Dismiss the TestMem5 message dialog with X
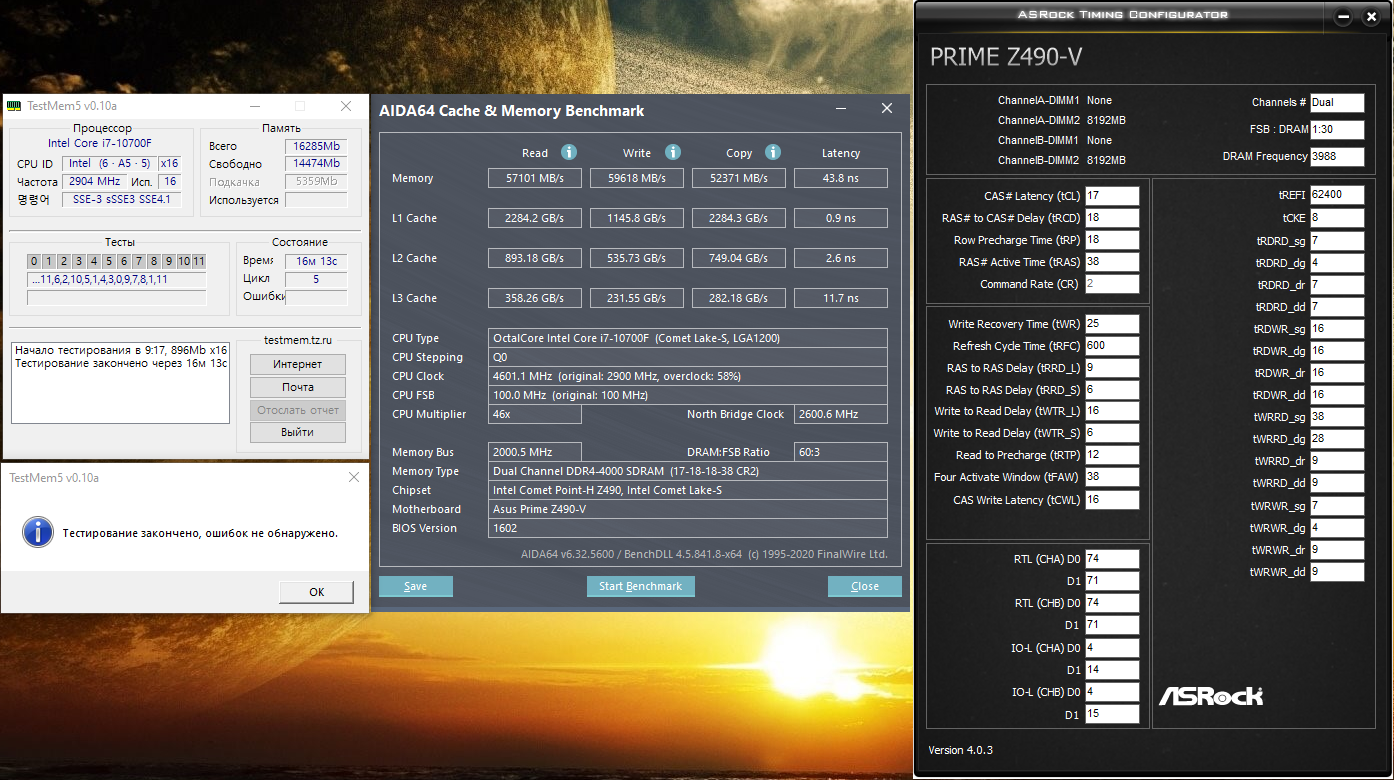 [353, 478]
